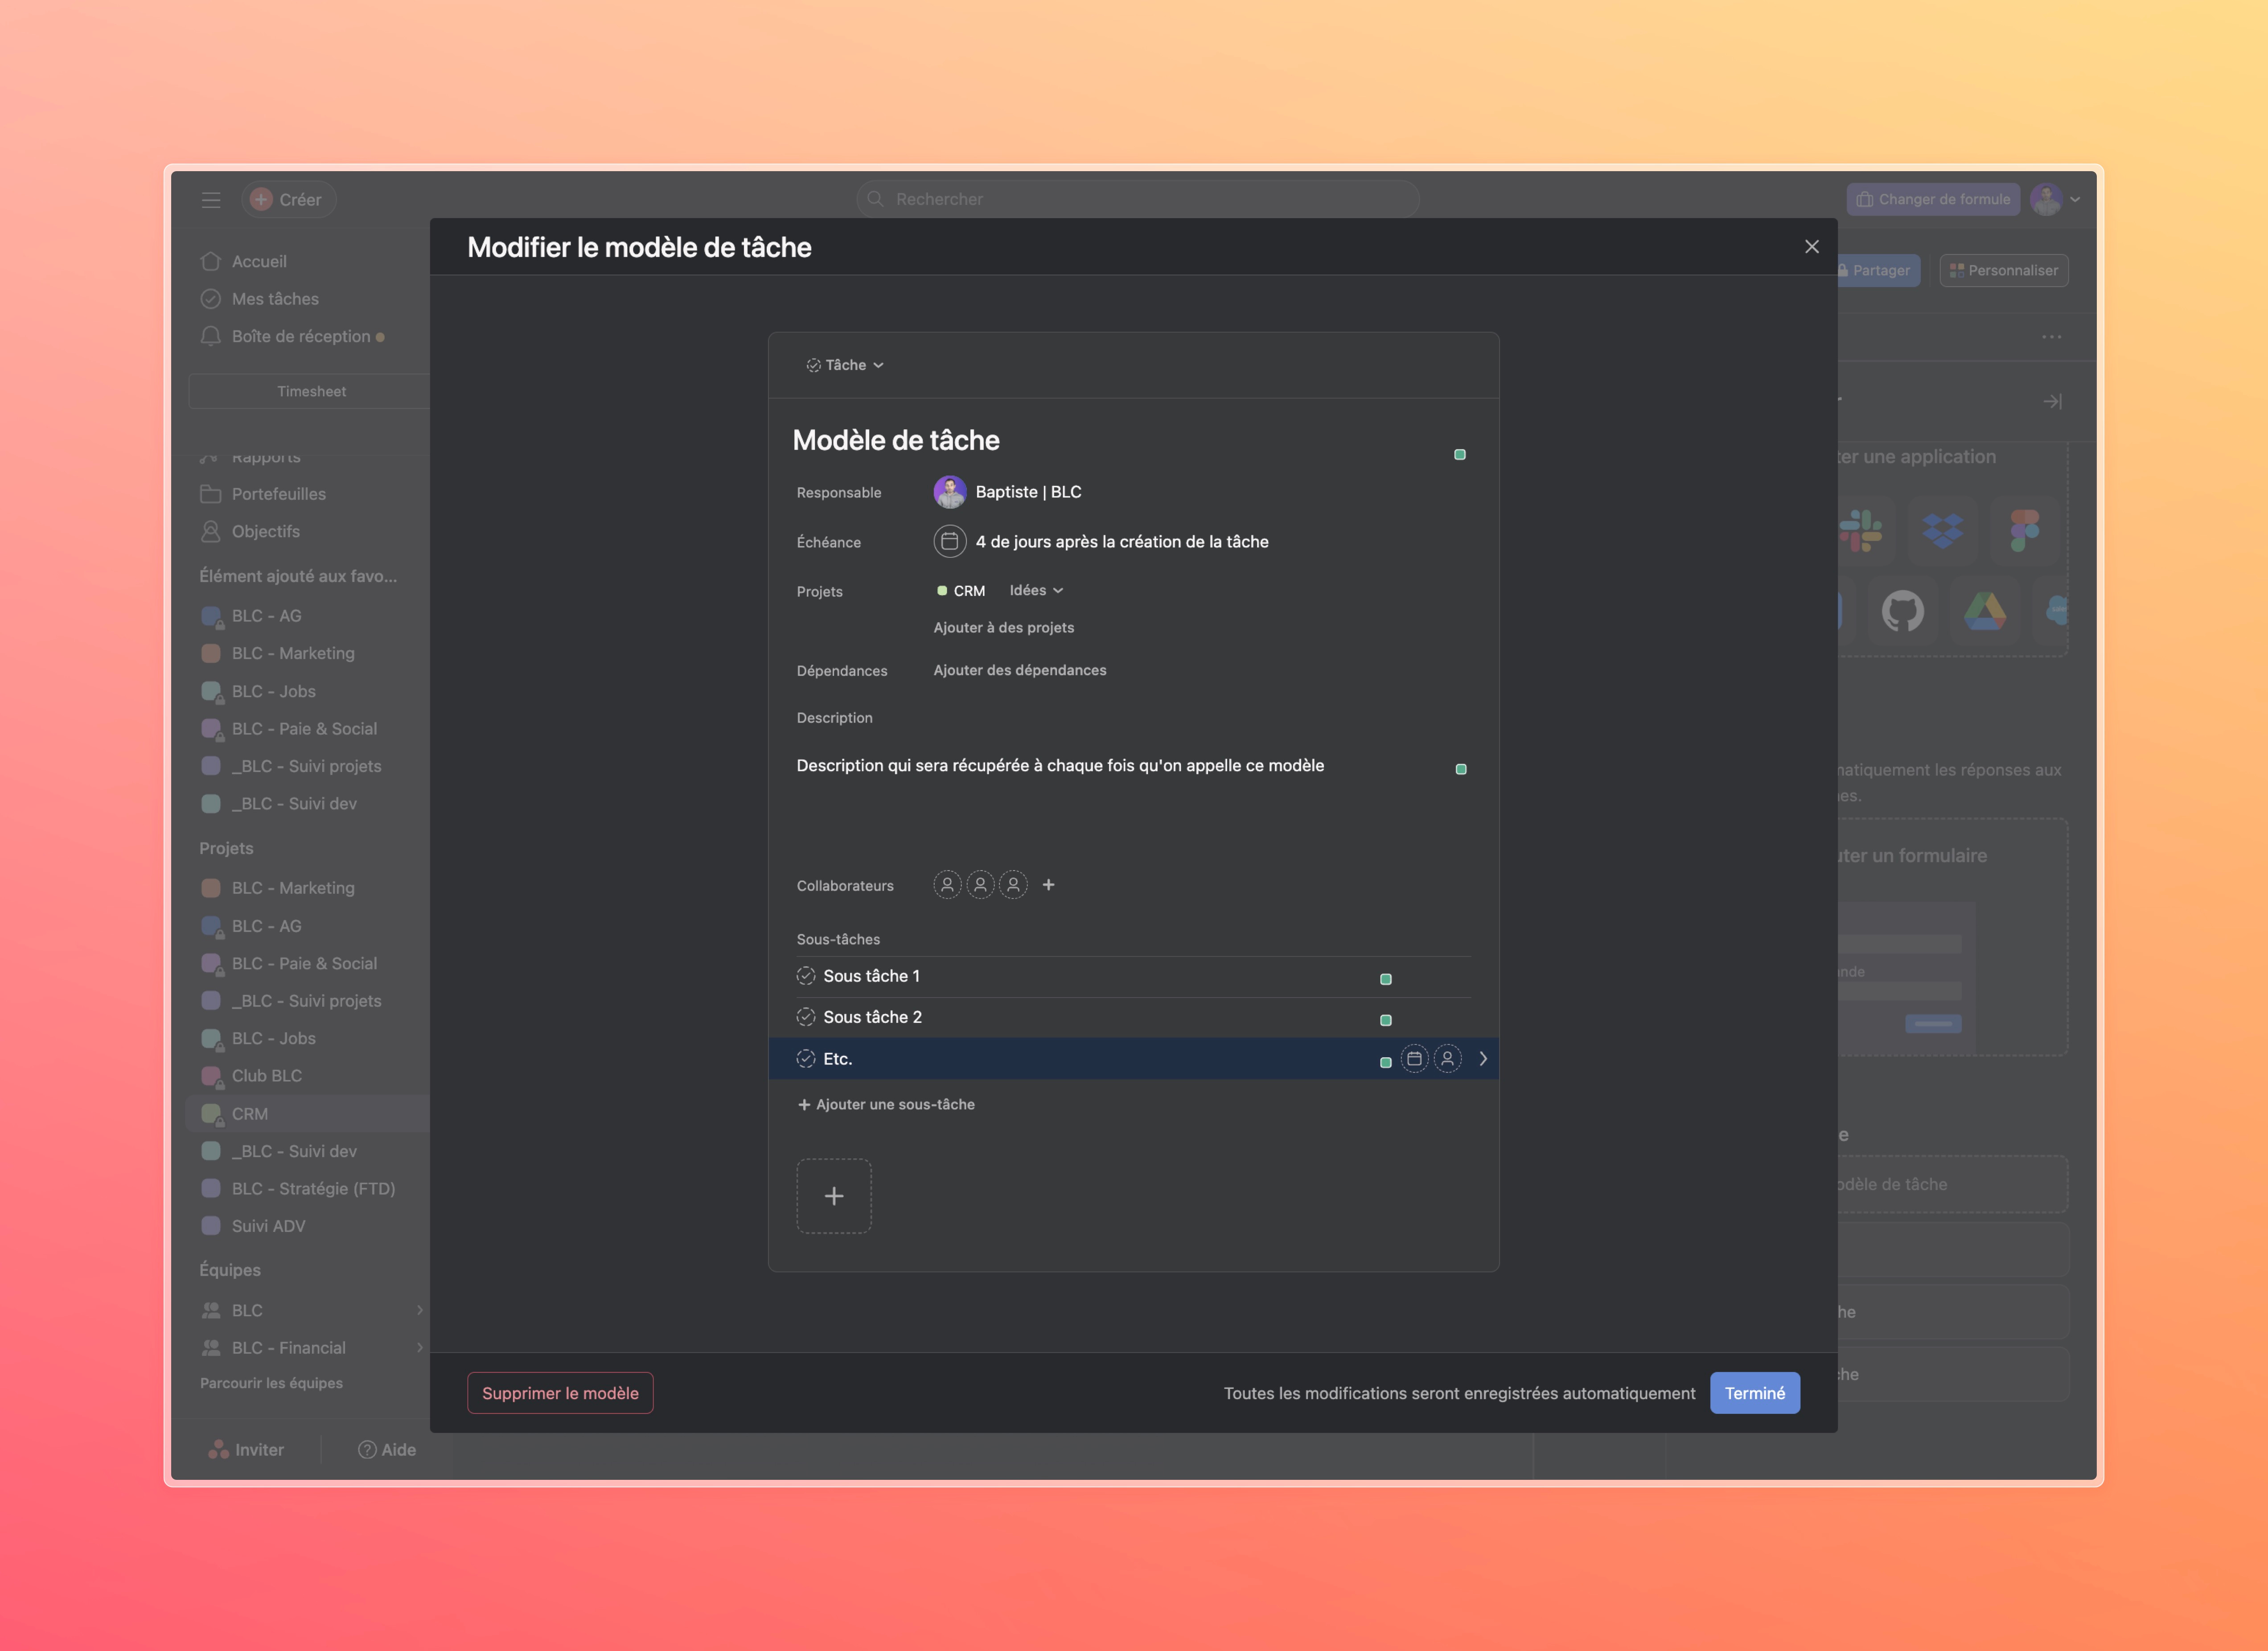Click the Terminé button
Screen dimensions: 2268x1651
[1754, 1393]
